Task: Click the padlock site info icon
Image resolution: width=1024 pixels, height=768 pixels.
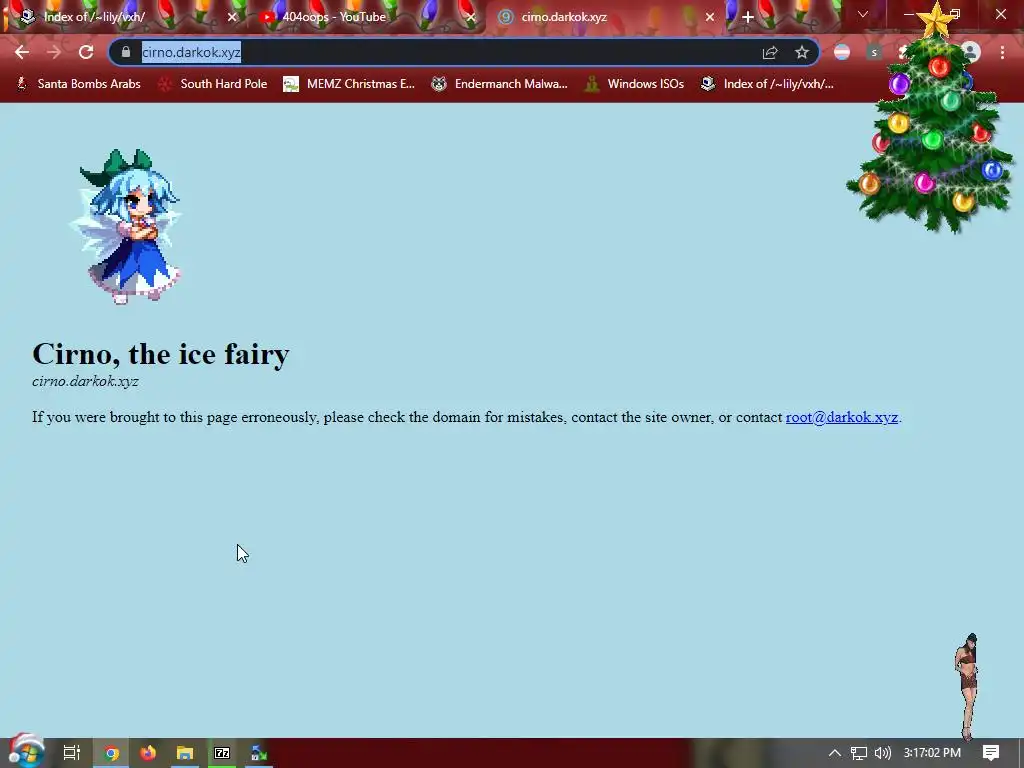Action: click(126, 52)
